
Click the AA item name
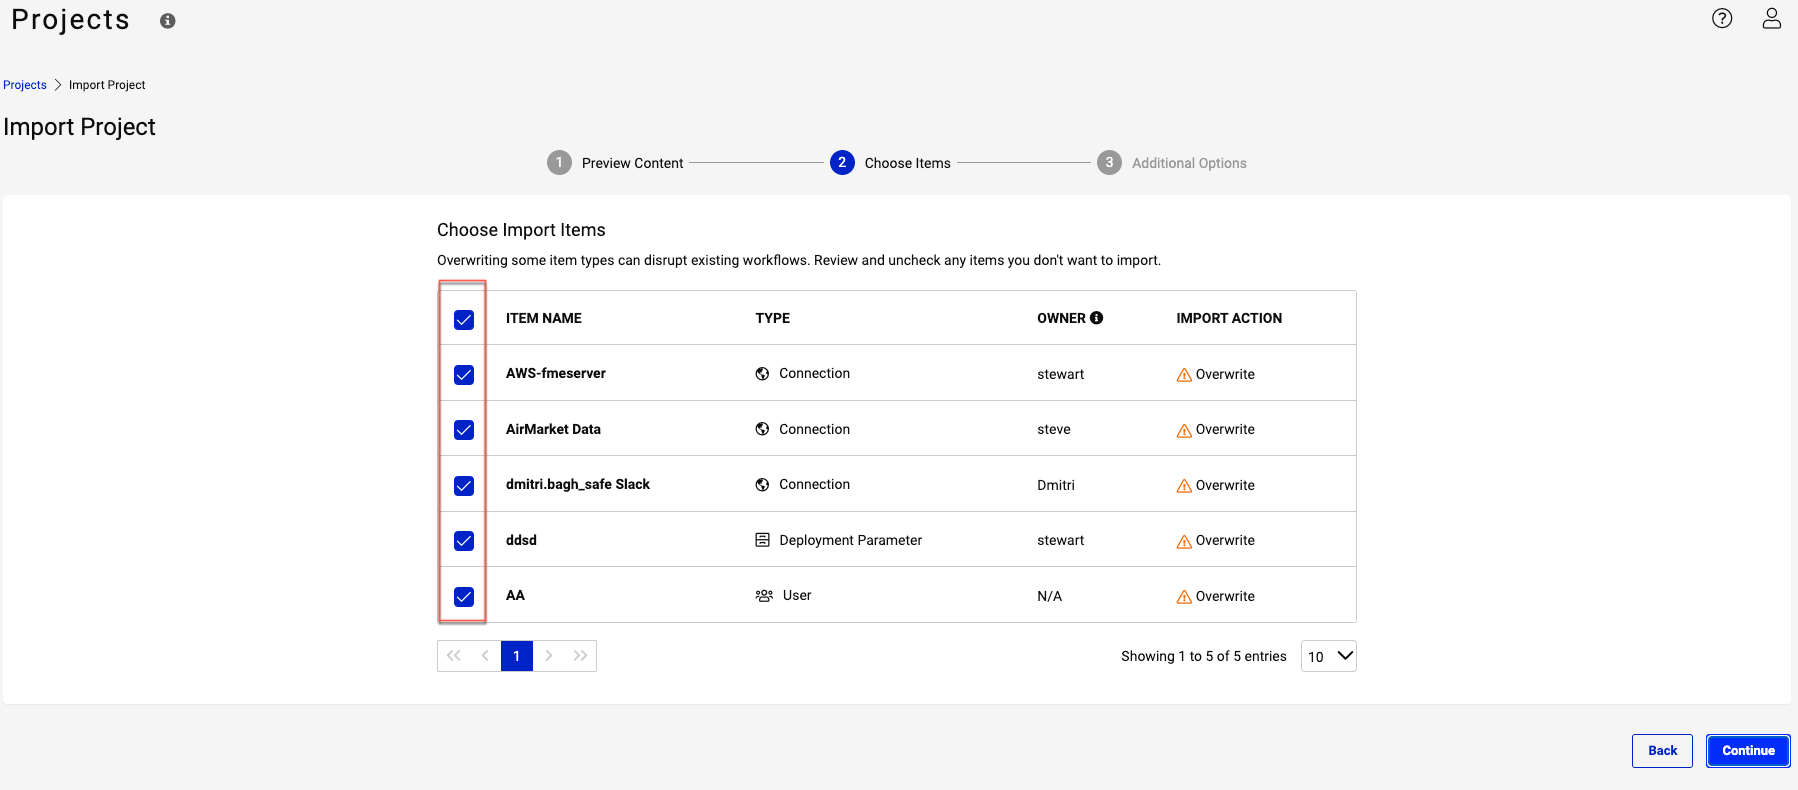pyautogui.click(x=515, y=595)
